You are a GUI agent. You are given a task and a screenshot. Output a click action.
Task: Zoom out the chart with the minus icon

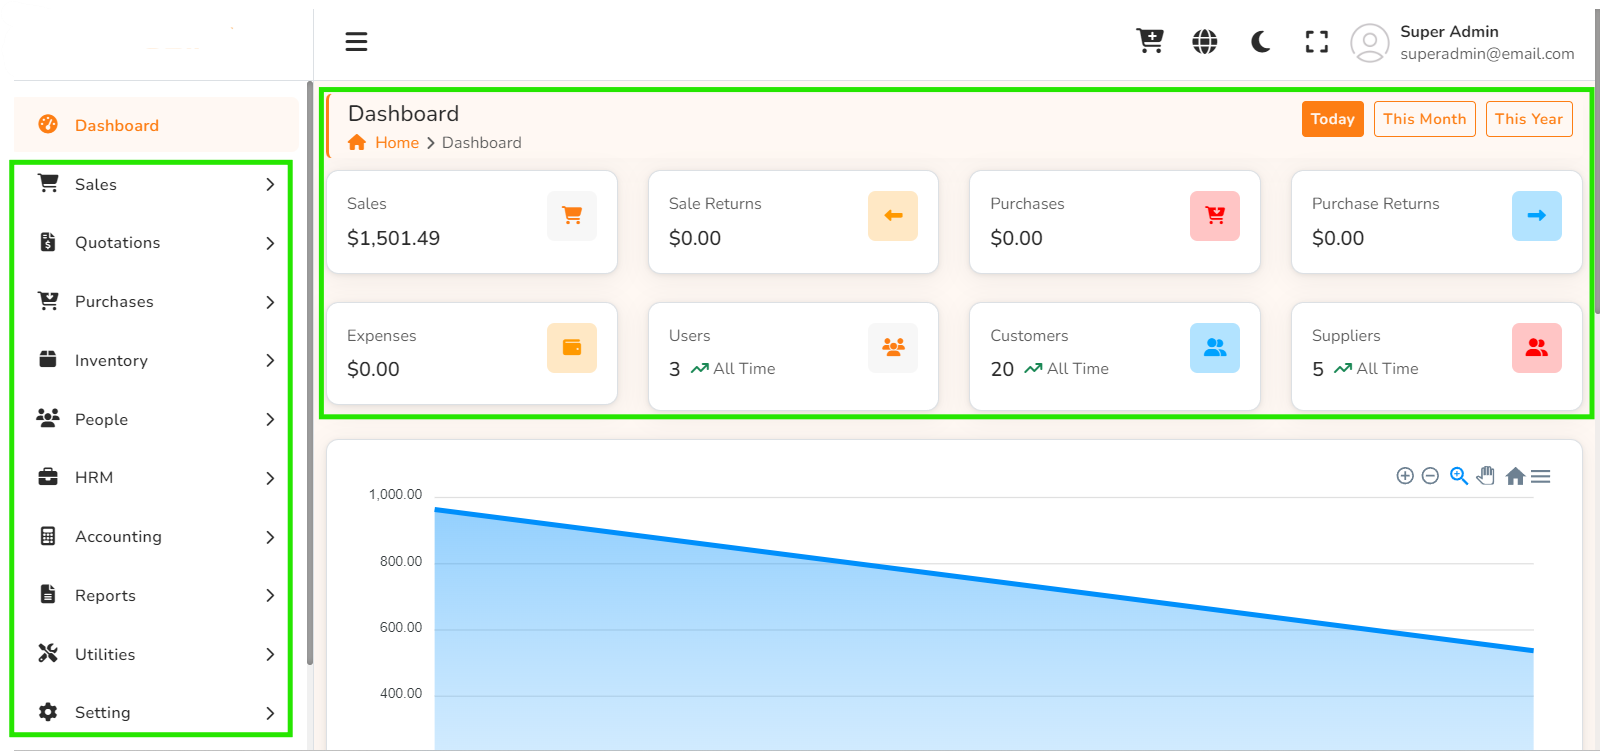click(x=1430, y=476)
